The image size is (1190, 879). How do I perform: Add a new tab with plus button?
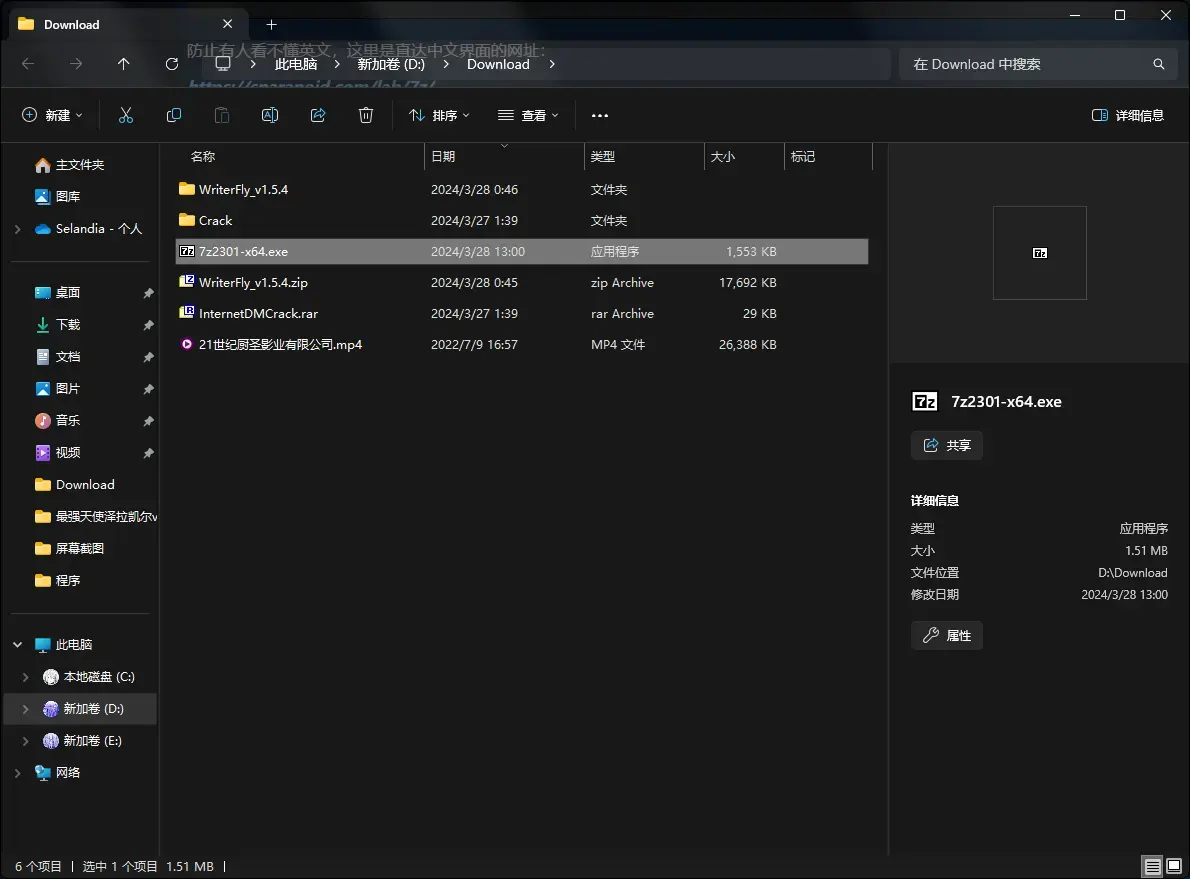point(271,24)
